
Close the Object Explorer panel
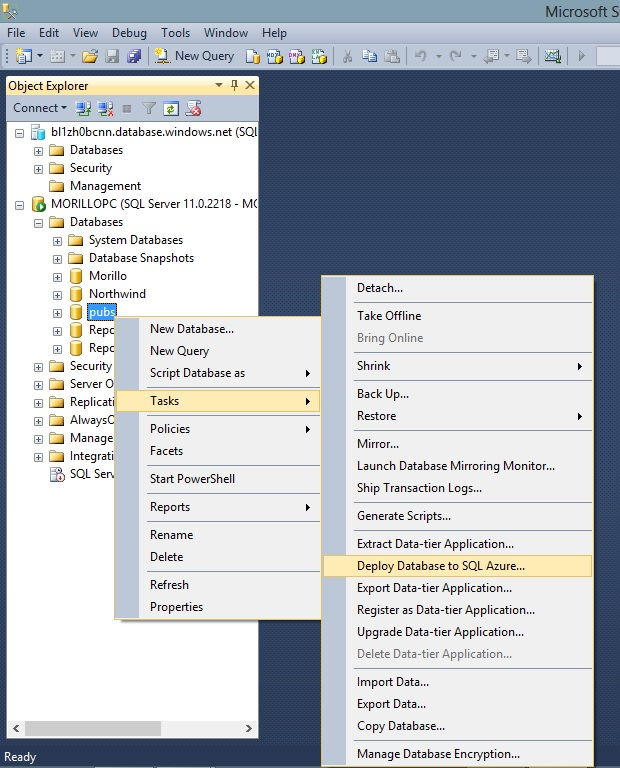pos(250,85)
